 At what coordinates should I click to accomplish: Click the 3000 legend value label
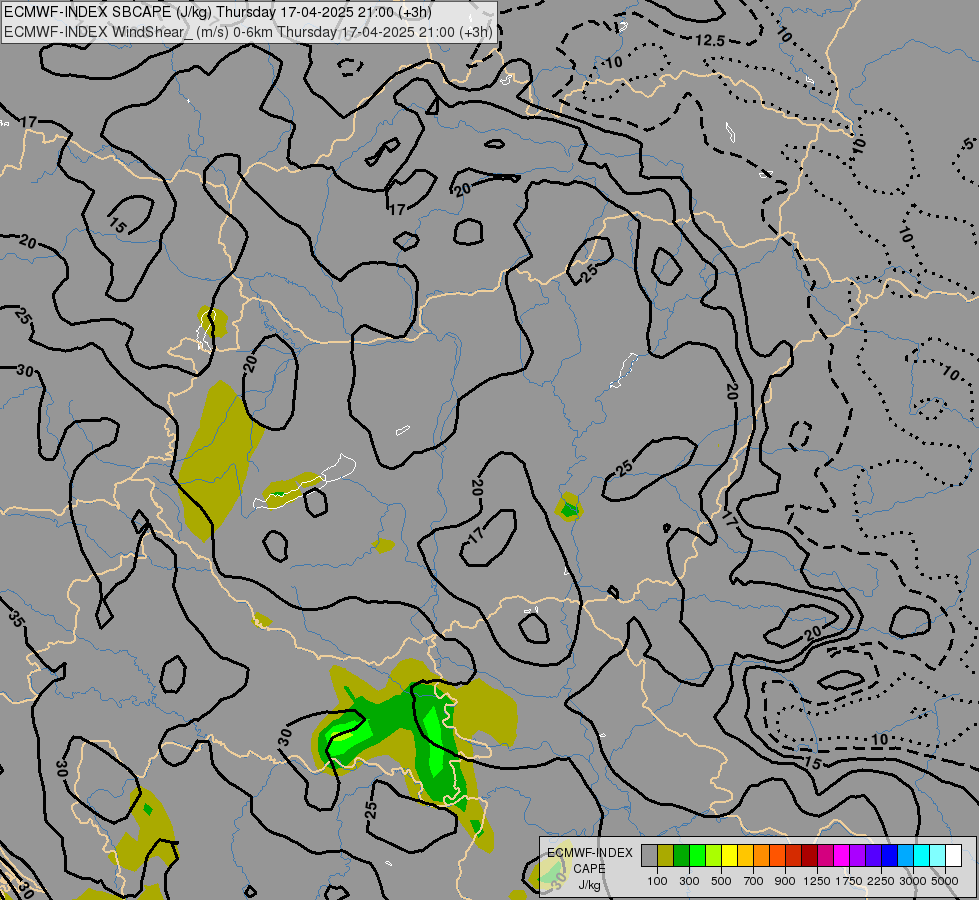coord(913,881)
